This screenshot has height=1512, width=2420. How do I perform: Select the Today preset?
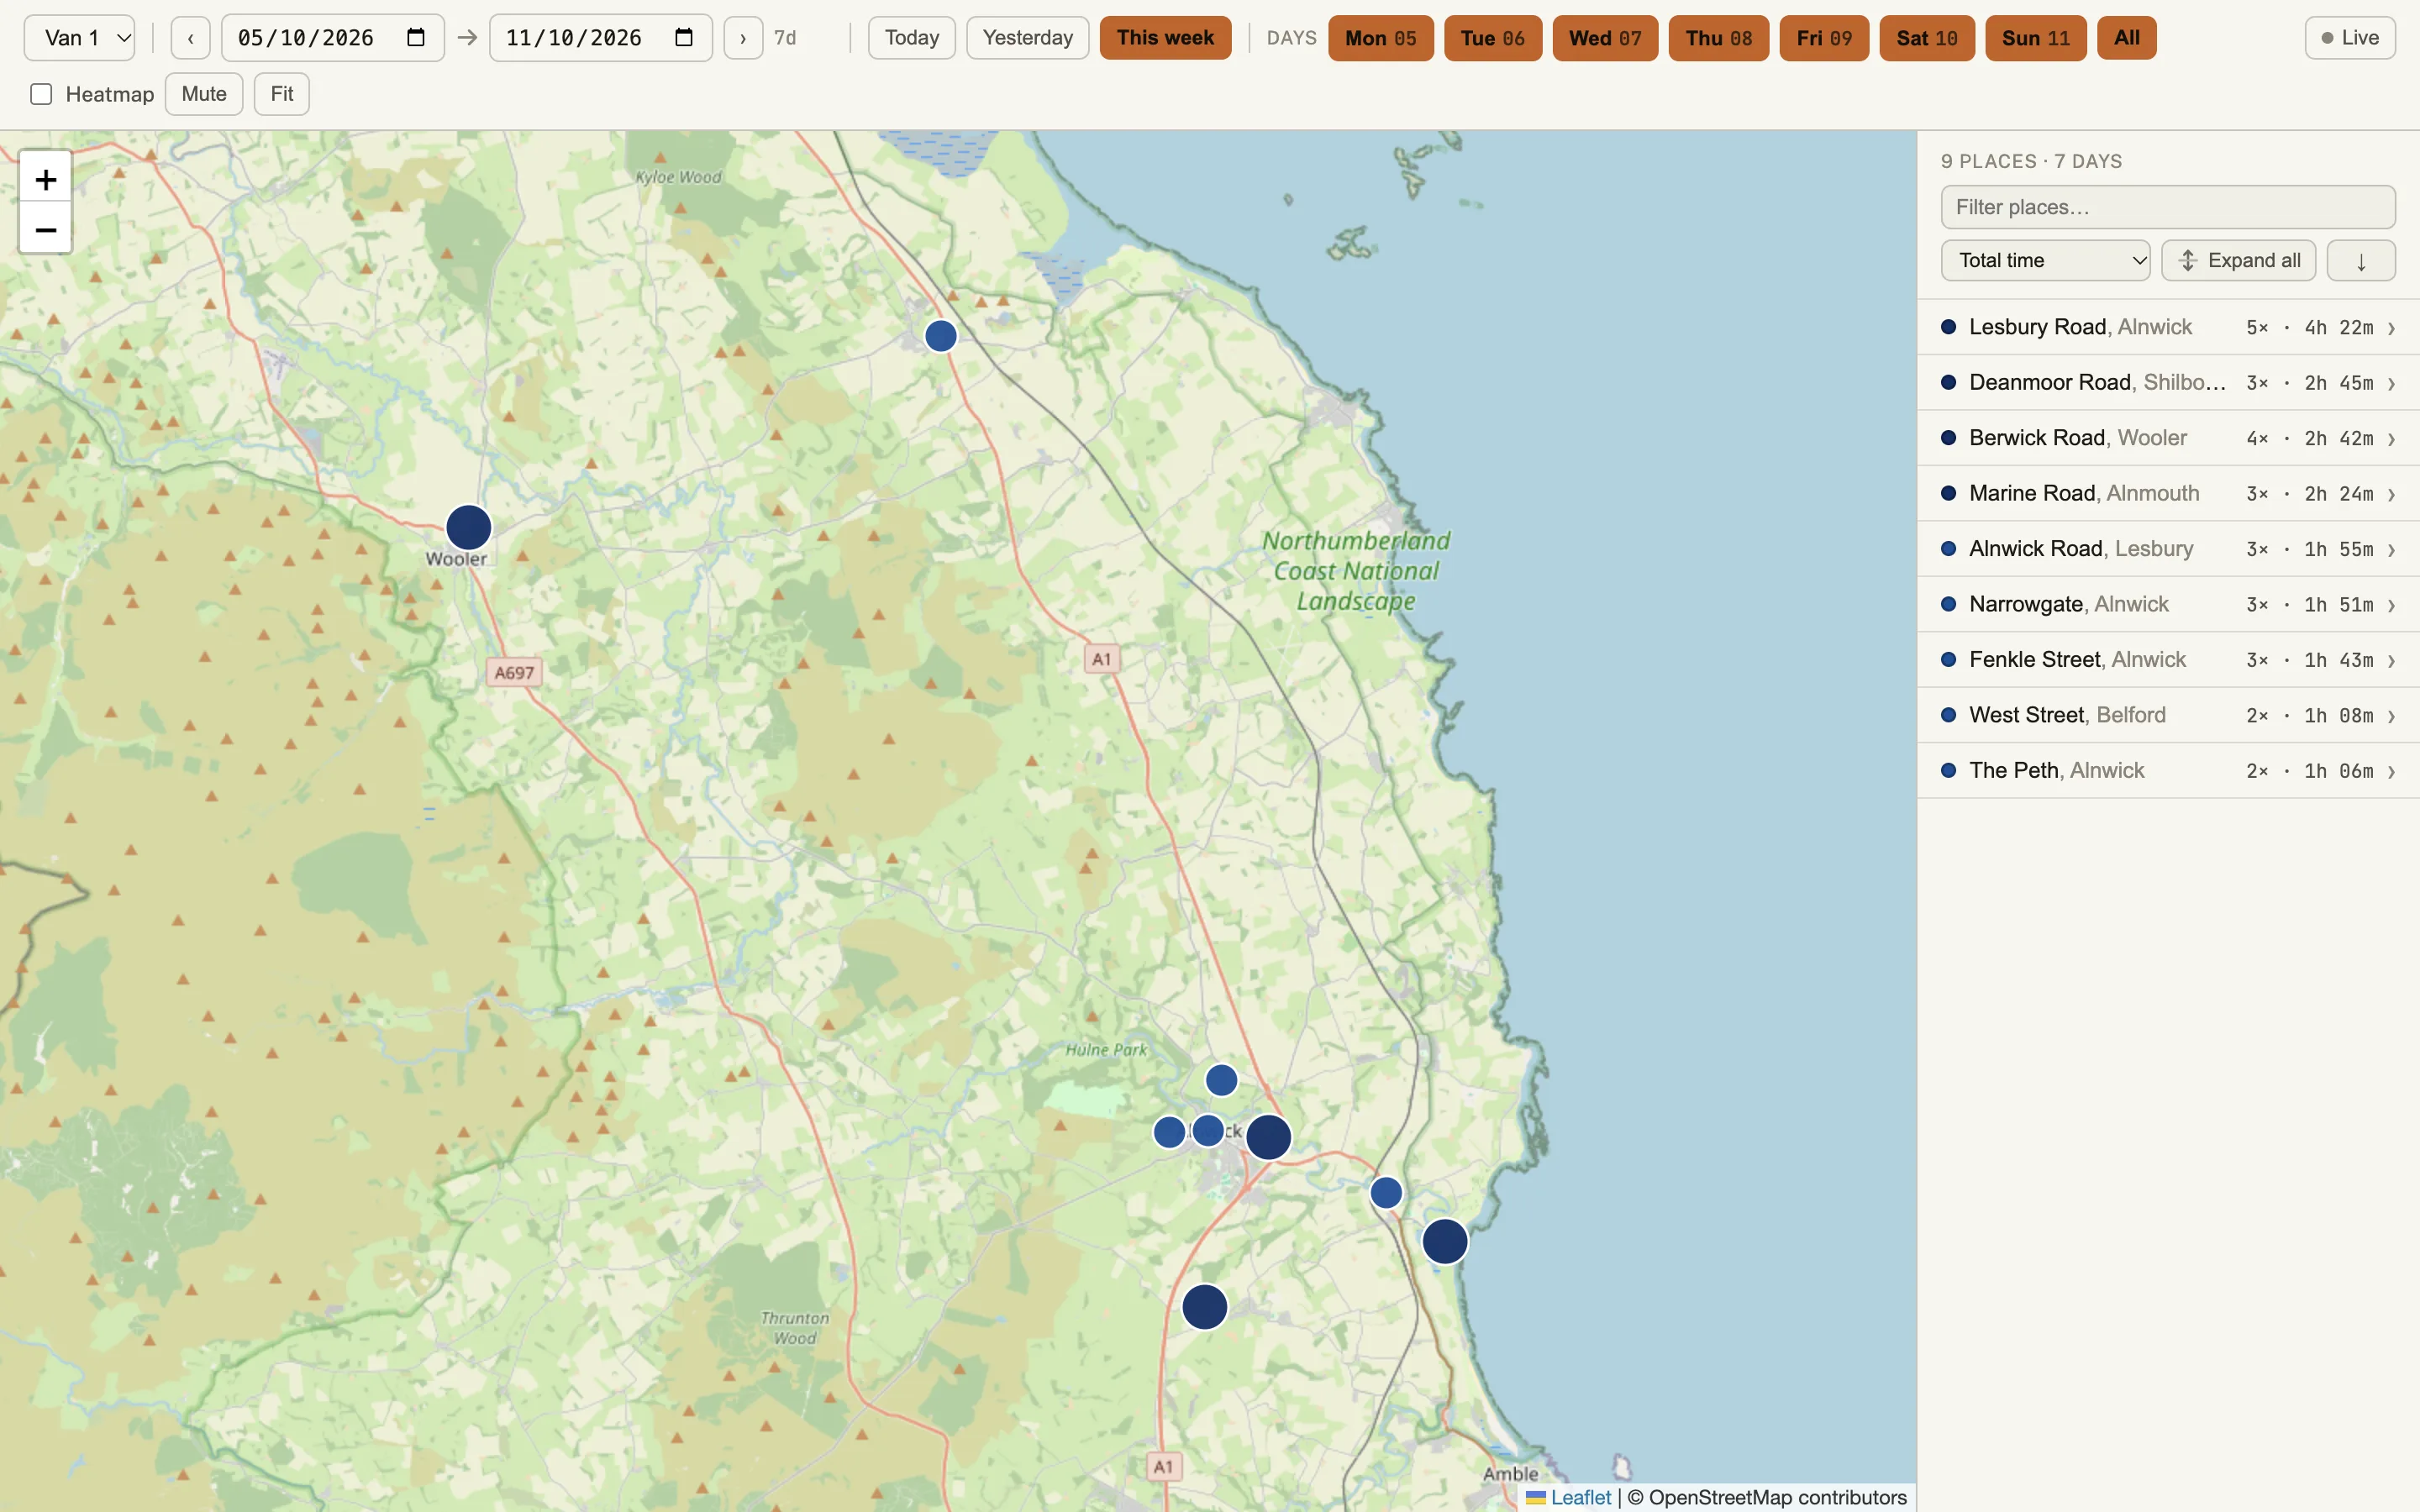point(911,38)
